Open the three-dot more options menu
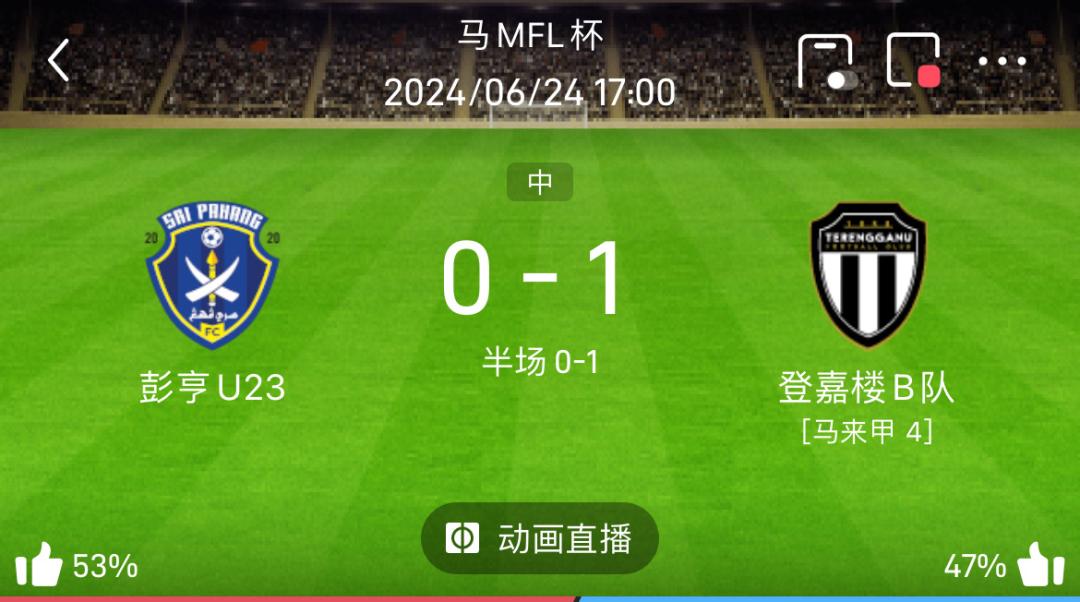The width and height of the screenshot is (1080, 602). 1002,61
